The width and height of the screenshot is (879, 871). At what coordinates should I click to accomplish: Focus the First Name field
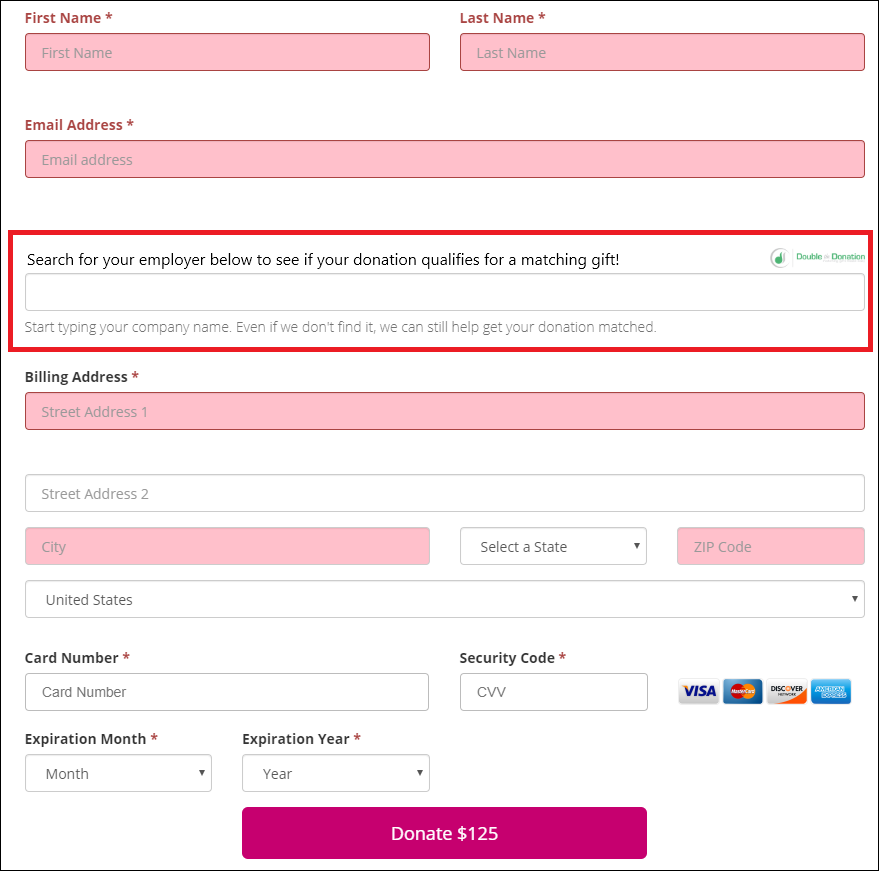(227, 53)
